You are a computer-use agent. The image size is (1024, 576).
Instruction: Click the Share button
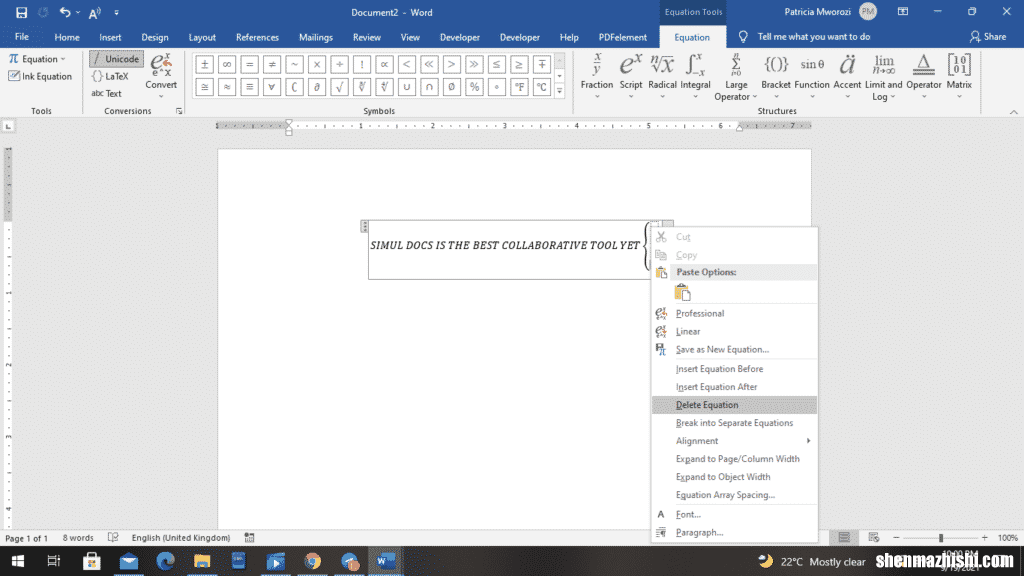(x=988, y=37)
